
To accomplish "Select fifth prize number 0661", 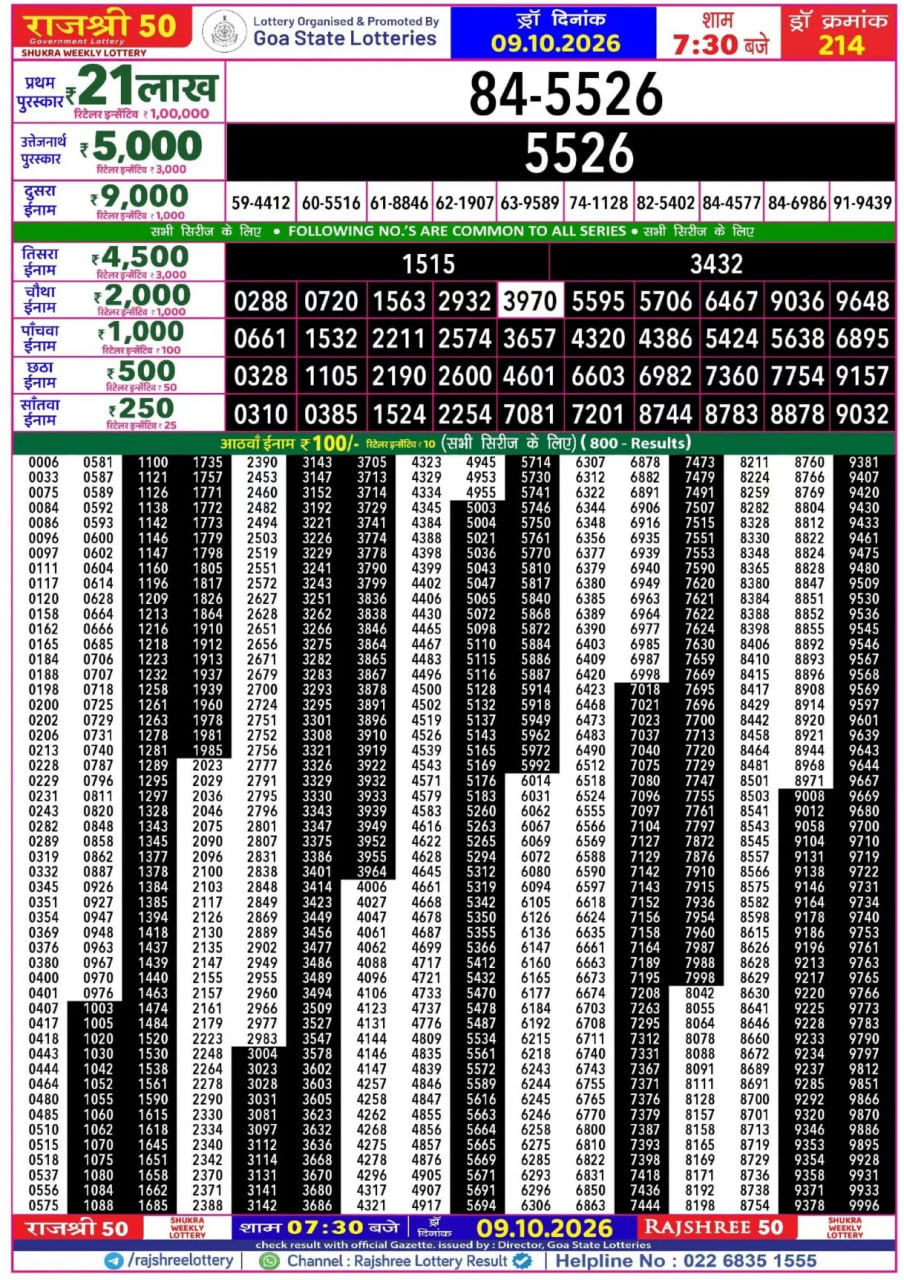I will click(x=260, y=339).
